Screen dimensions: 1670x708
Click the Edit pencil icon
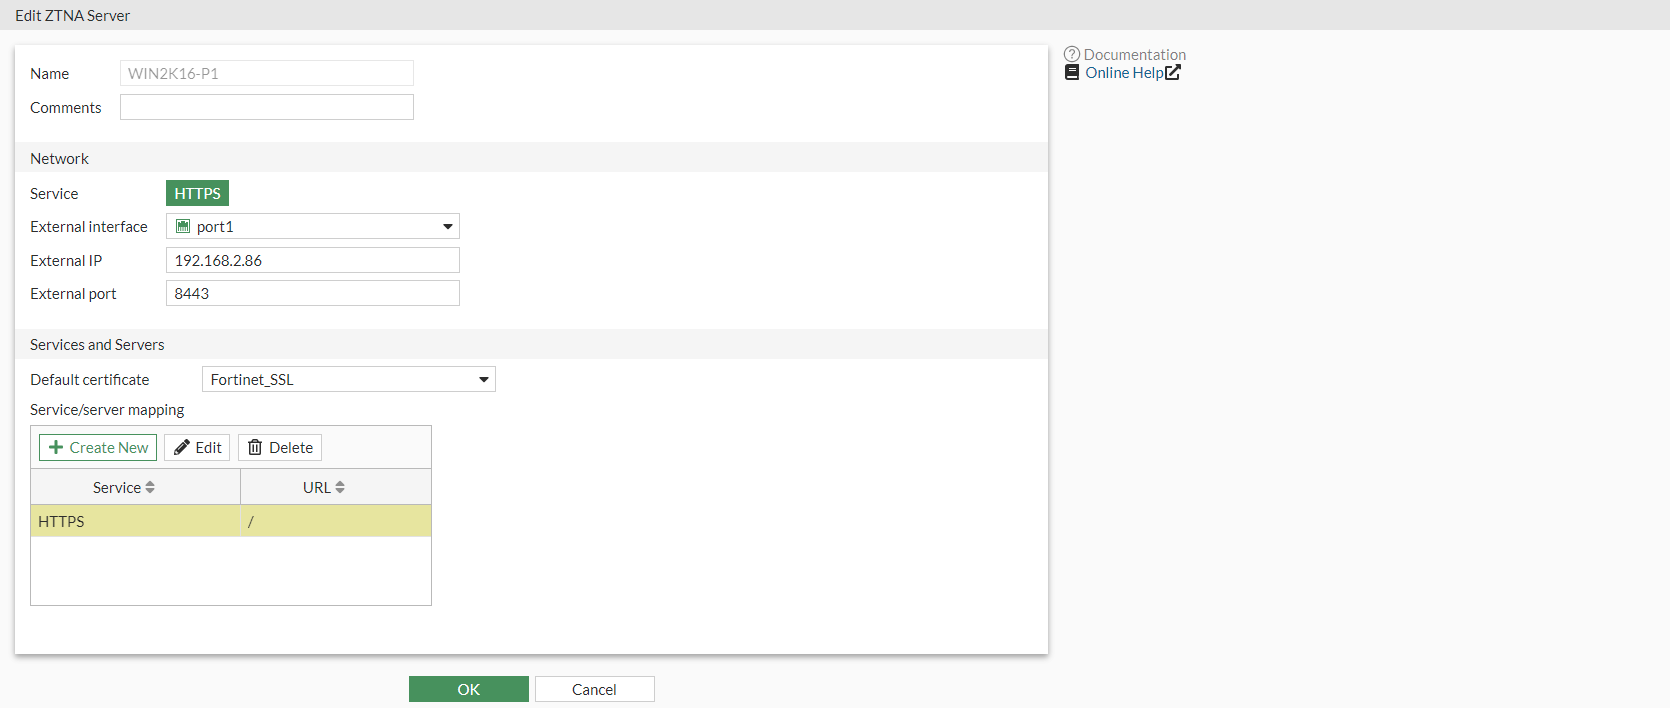(181, 448)
